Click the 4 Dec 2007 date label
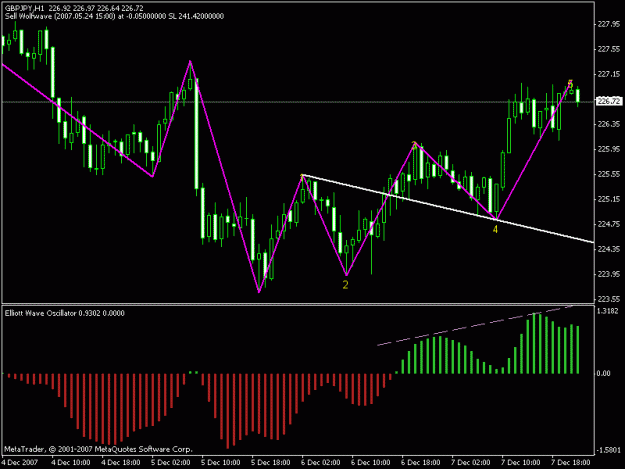Screen dimensions: 625x469 point(20,463)
